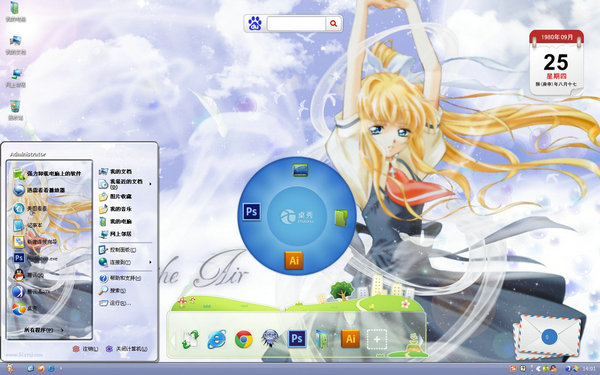The width and height of the screenshot is (600, 375).
Task: Open the green folder in circular launcher
Action: (341, 218)
